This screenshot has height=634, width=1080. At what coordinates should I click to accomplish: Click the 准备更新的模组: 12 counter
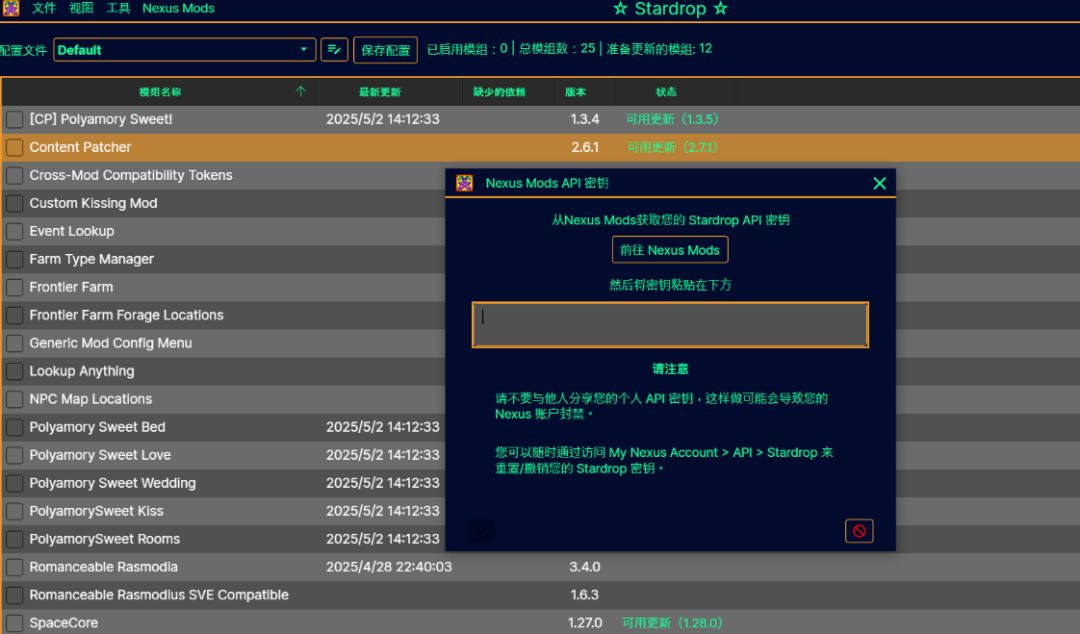659,49
